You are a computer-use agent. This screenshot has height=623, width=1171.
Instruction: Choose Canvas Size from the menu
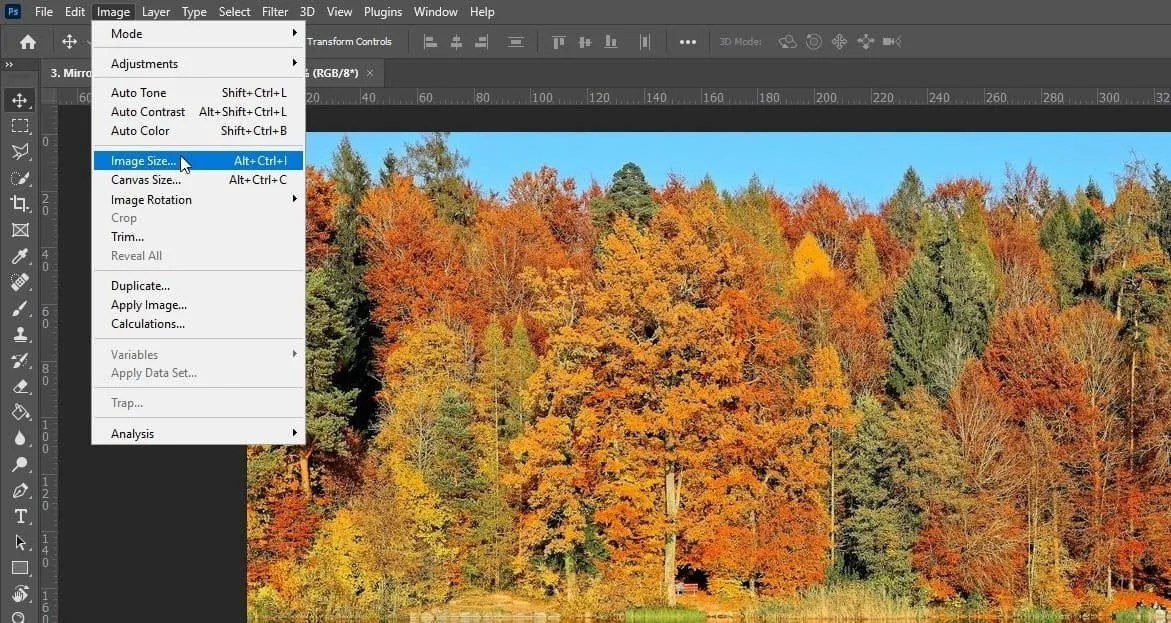[147, 180]
